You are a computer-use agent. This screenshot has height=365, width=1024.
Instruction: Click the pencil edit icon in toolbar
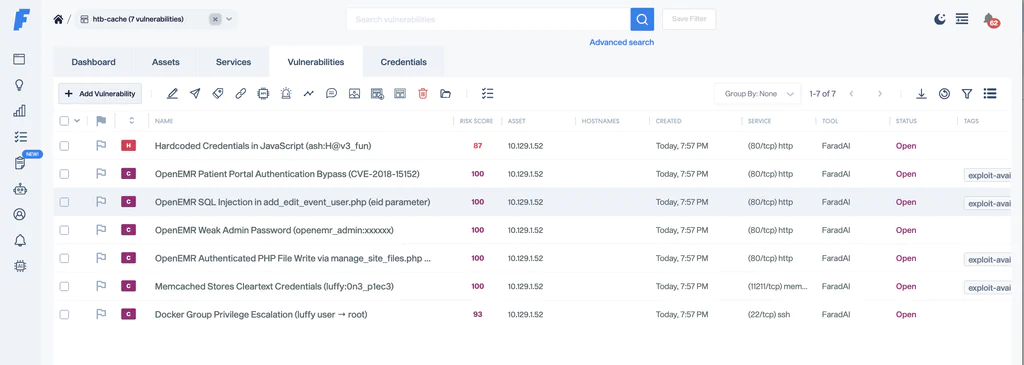(172, 94)
